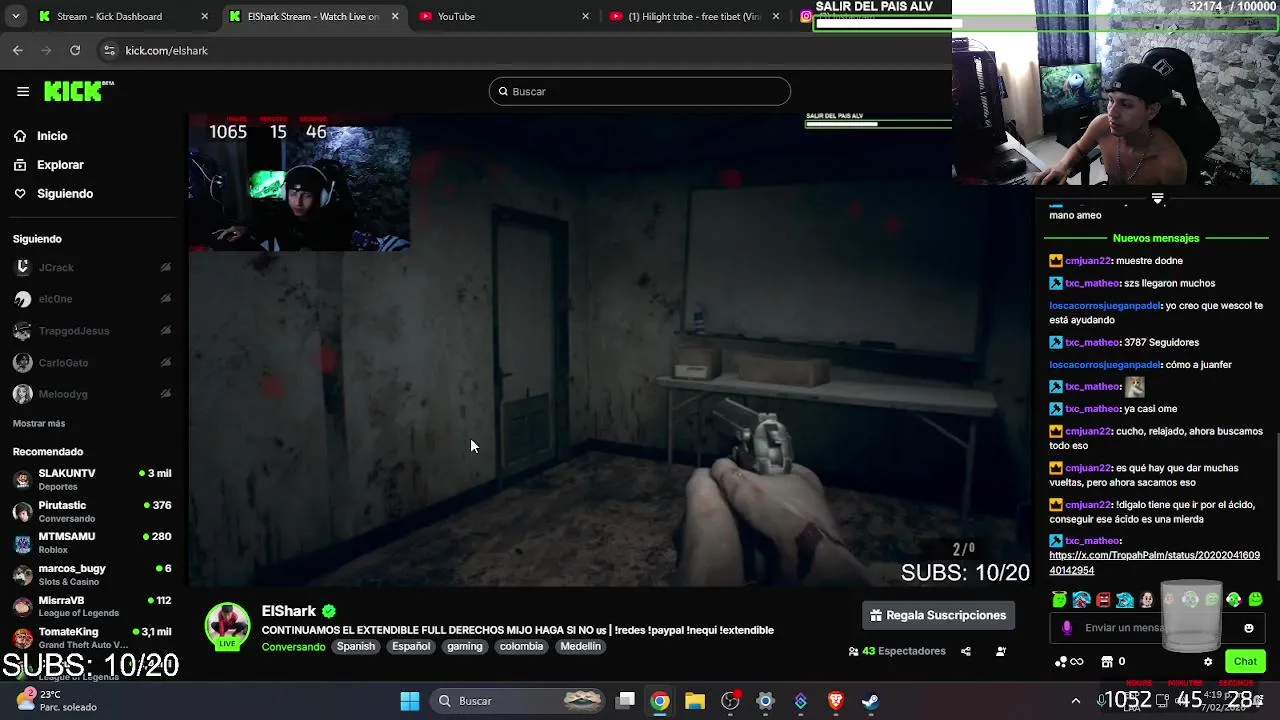This screenshot has width=1280, height=720.
Task: Open the chat shop icon showing 0
Action: coord(1113,661)
